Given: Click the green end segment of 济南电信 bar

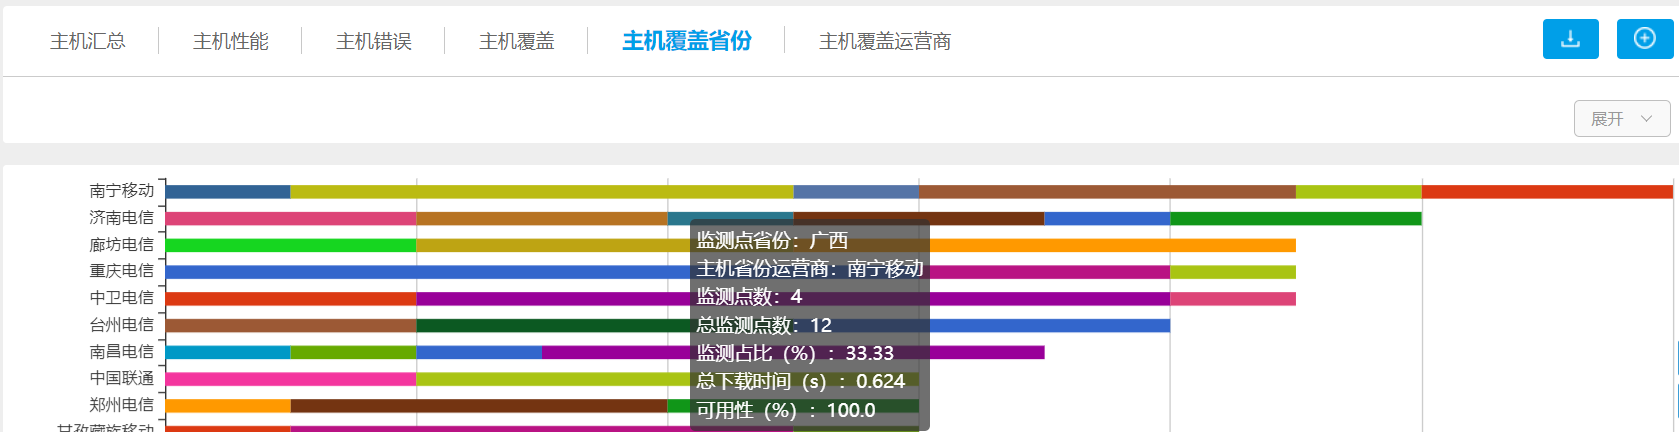Looking at the screenshot, I should tap(1295, 218).
